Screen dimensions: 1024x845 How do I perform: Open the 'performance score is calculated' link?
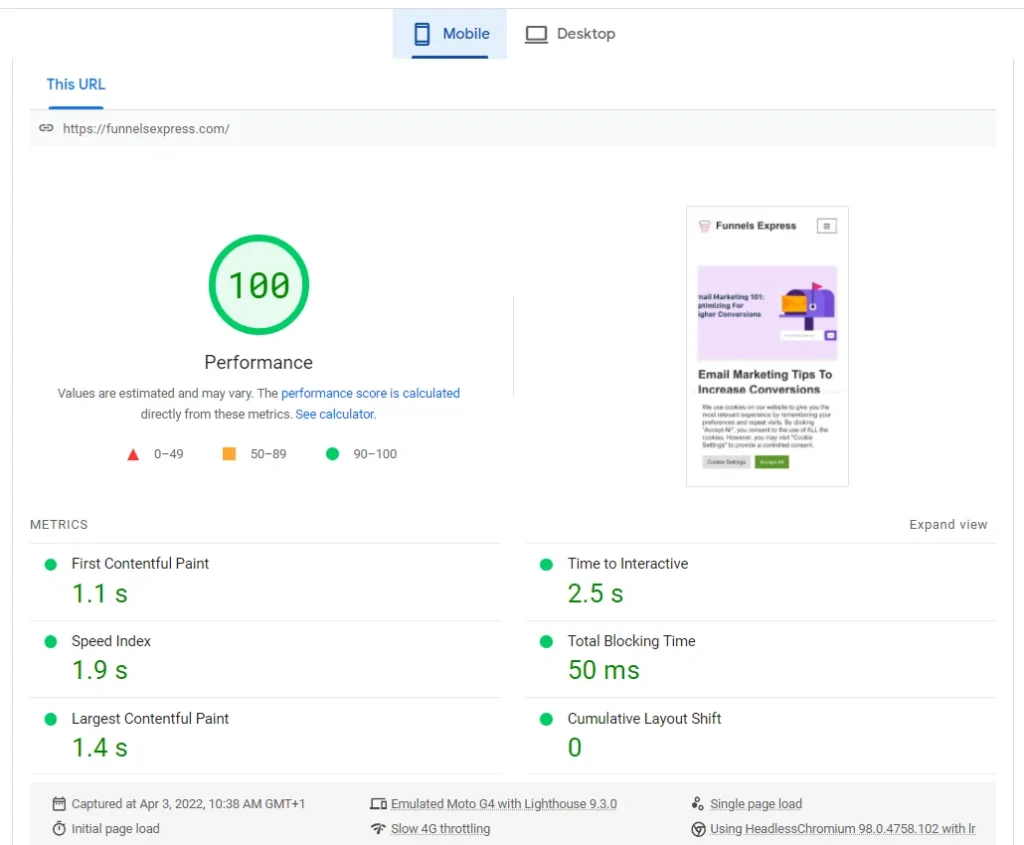pos(370,393)
